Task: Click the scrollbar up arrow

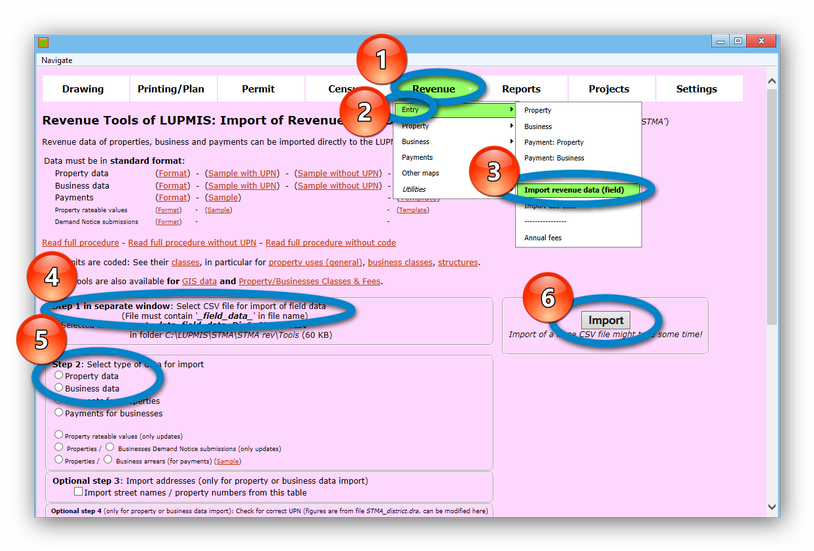Action: click(771, 81)
